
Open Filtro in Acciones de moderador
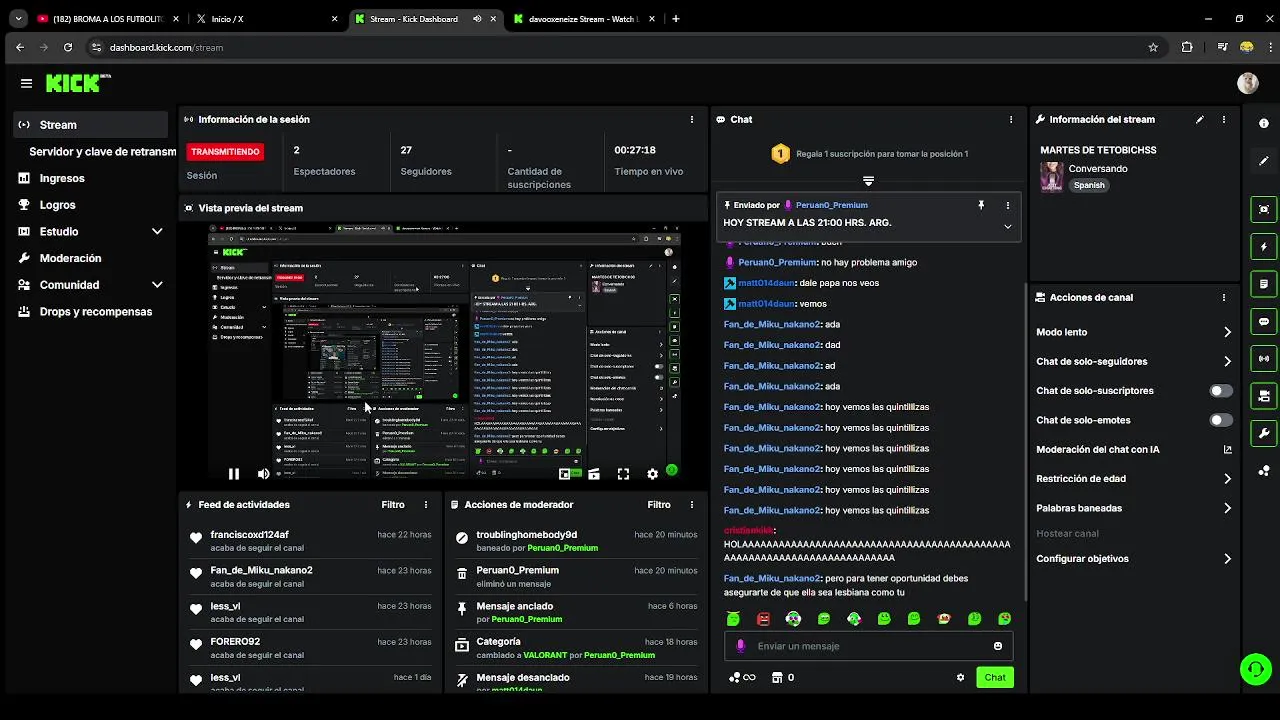tap(659, 505)
